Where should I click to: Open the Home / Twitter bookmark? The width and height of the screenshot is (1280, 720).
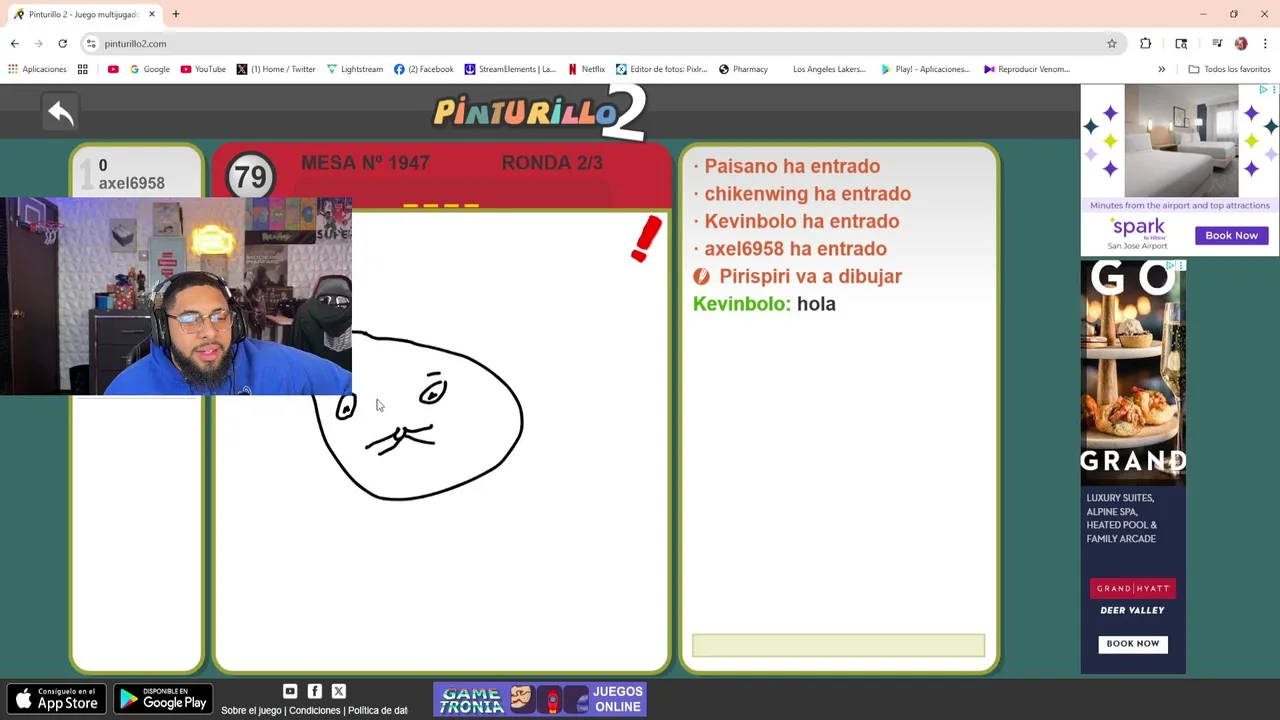click(x=276, y=69)
